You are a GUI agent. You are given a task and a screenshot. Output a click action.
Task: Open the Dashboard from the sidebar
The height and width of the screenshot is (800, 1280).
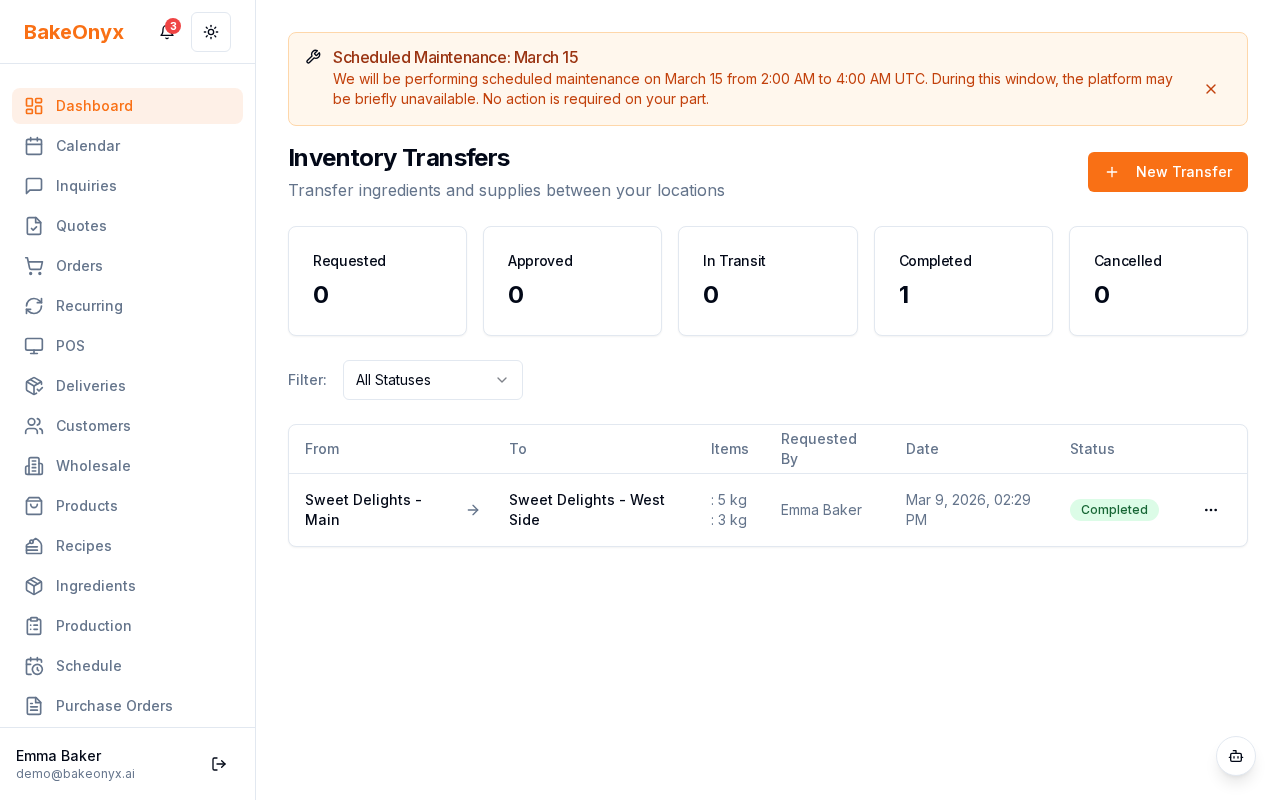tap(94, 106)
